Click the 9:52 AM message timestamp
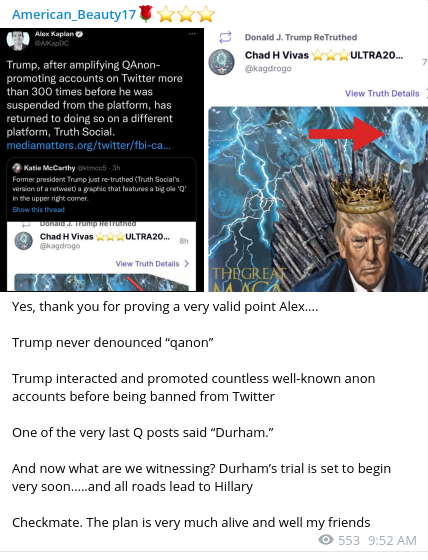The width and height of the screenshot is (428, 560). pos(392,540)
